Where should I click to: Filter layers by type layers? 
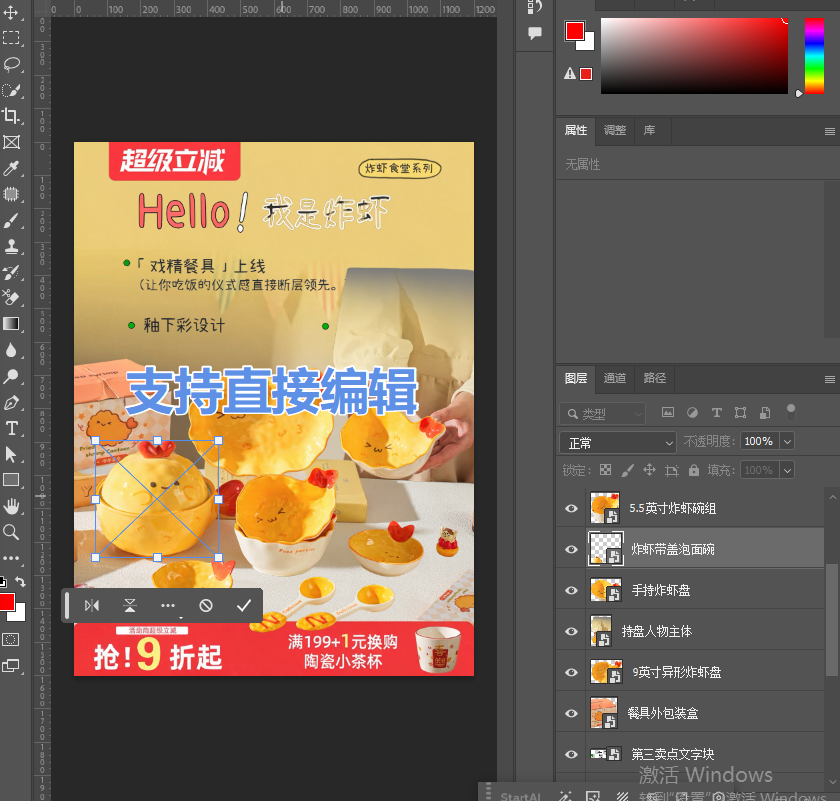click(x=716, y=412)
